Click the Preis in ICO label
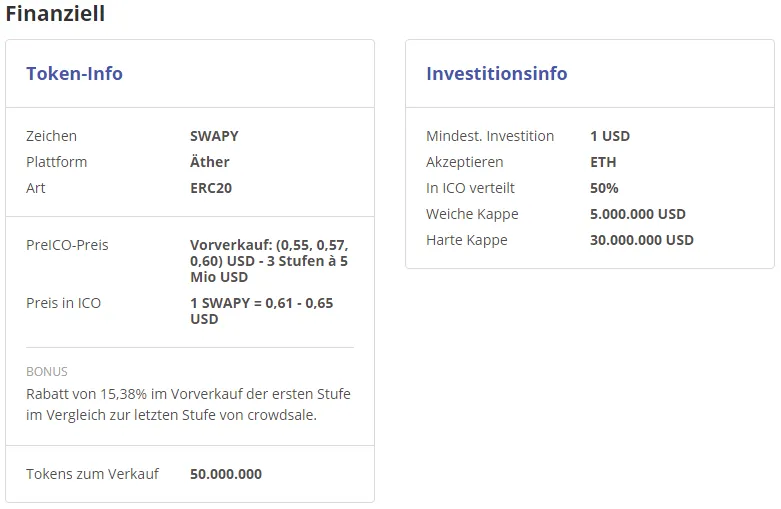Screen dimensions: 781x509 [x=63, y=303]
